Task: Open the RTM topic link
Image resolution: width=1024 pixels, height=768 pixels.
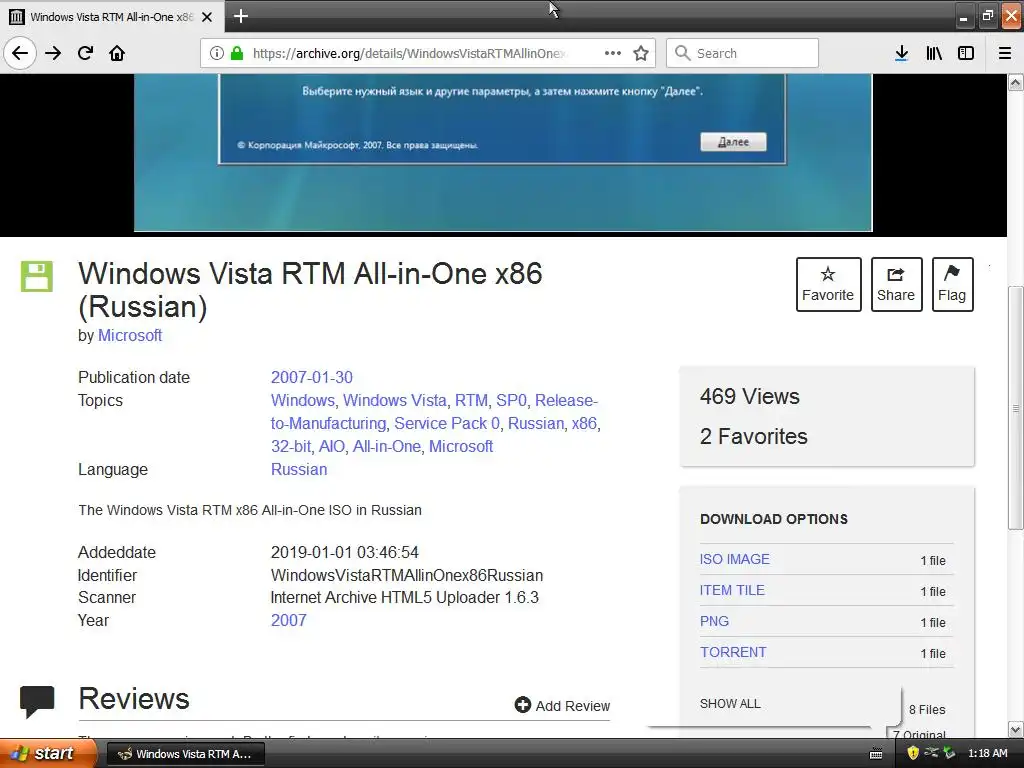Action: point(471,400)
